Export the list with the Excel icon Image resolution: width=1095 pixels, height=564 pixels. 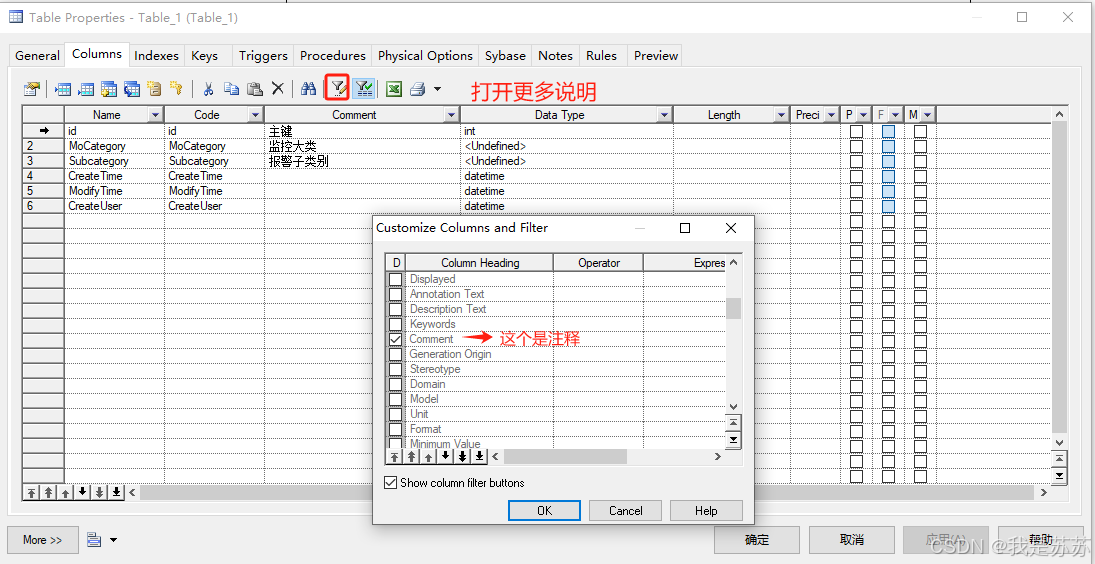point(394,89)
